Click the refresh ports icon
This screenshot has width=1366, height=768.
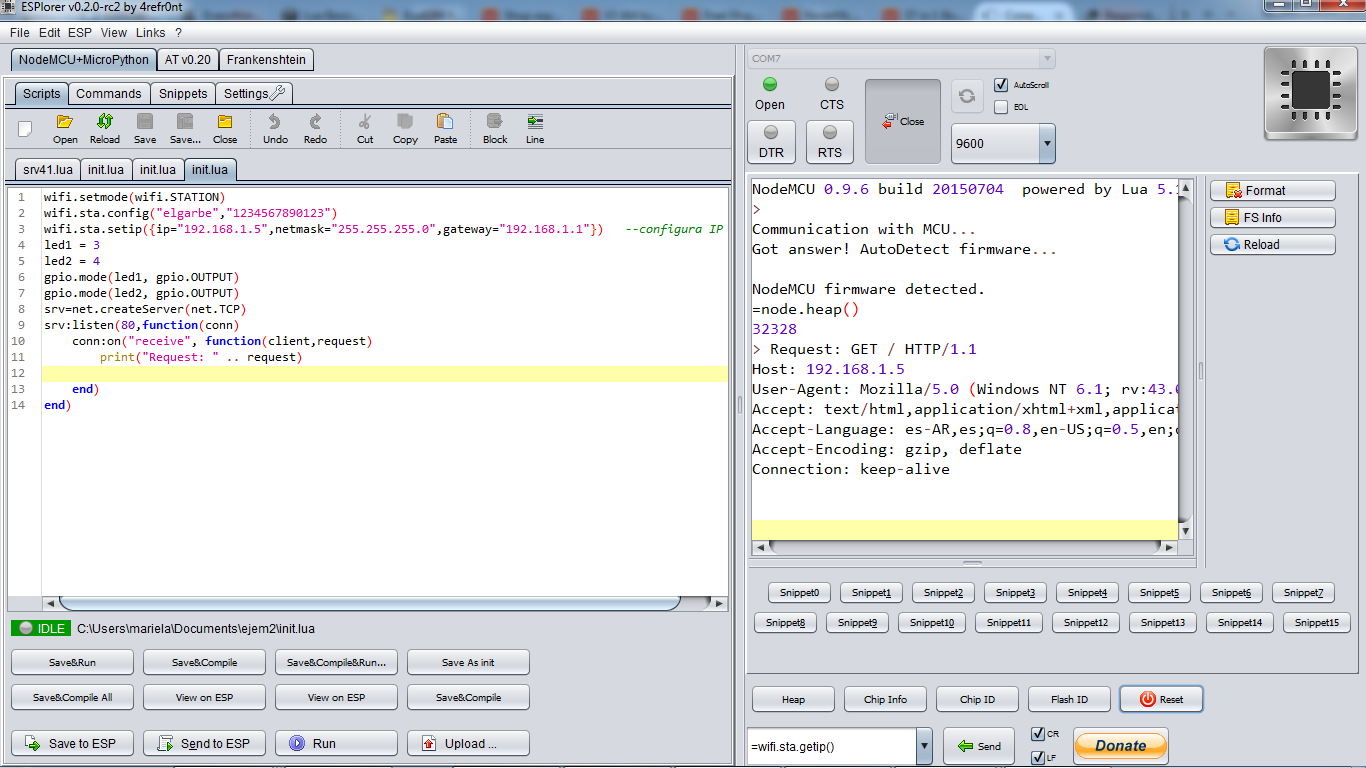(x=967, y=96)
